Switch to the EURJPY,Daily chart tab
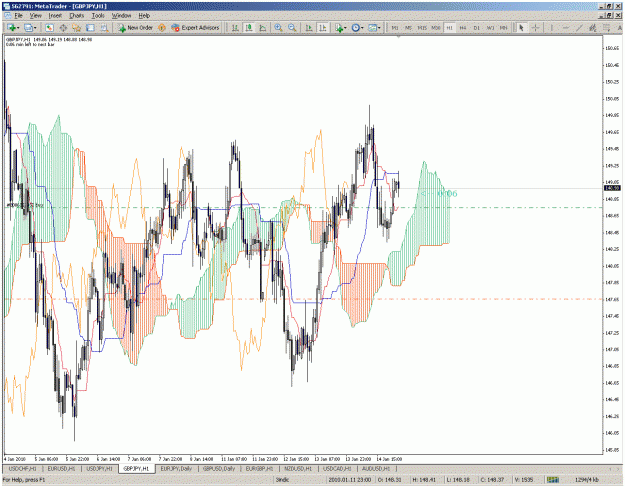Image resolution: width=625 pixels, height=486 pixels. pyautogui.click(x=176, y=469)
